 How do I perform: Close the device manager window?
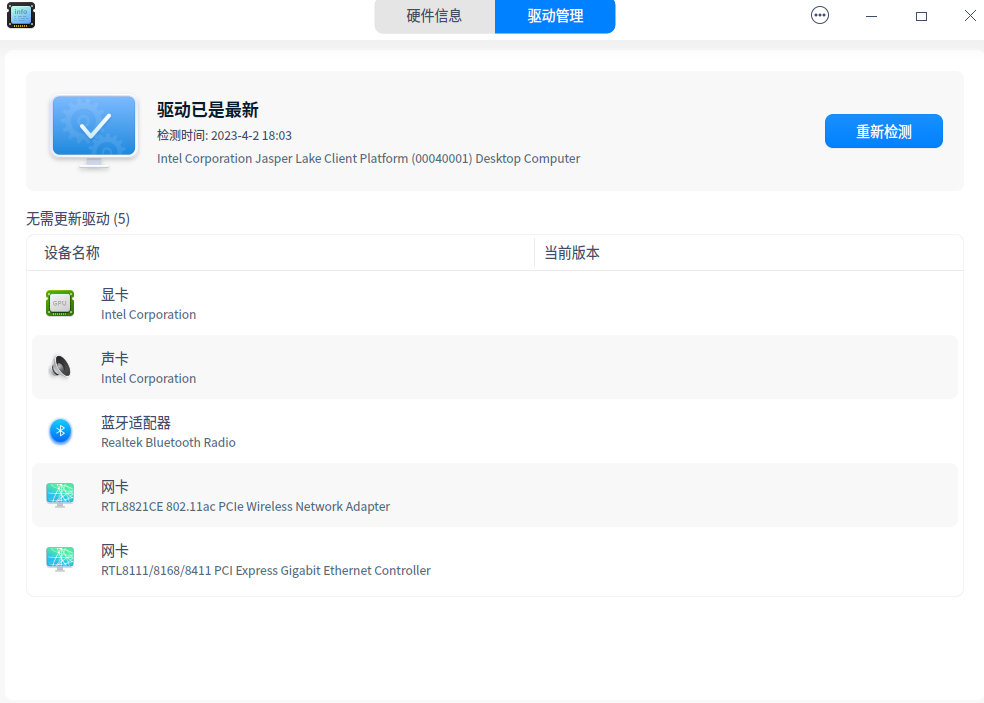pos(970,16)
